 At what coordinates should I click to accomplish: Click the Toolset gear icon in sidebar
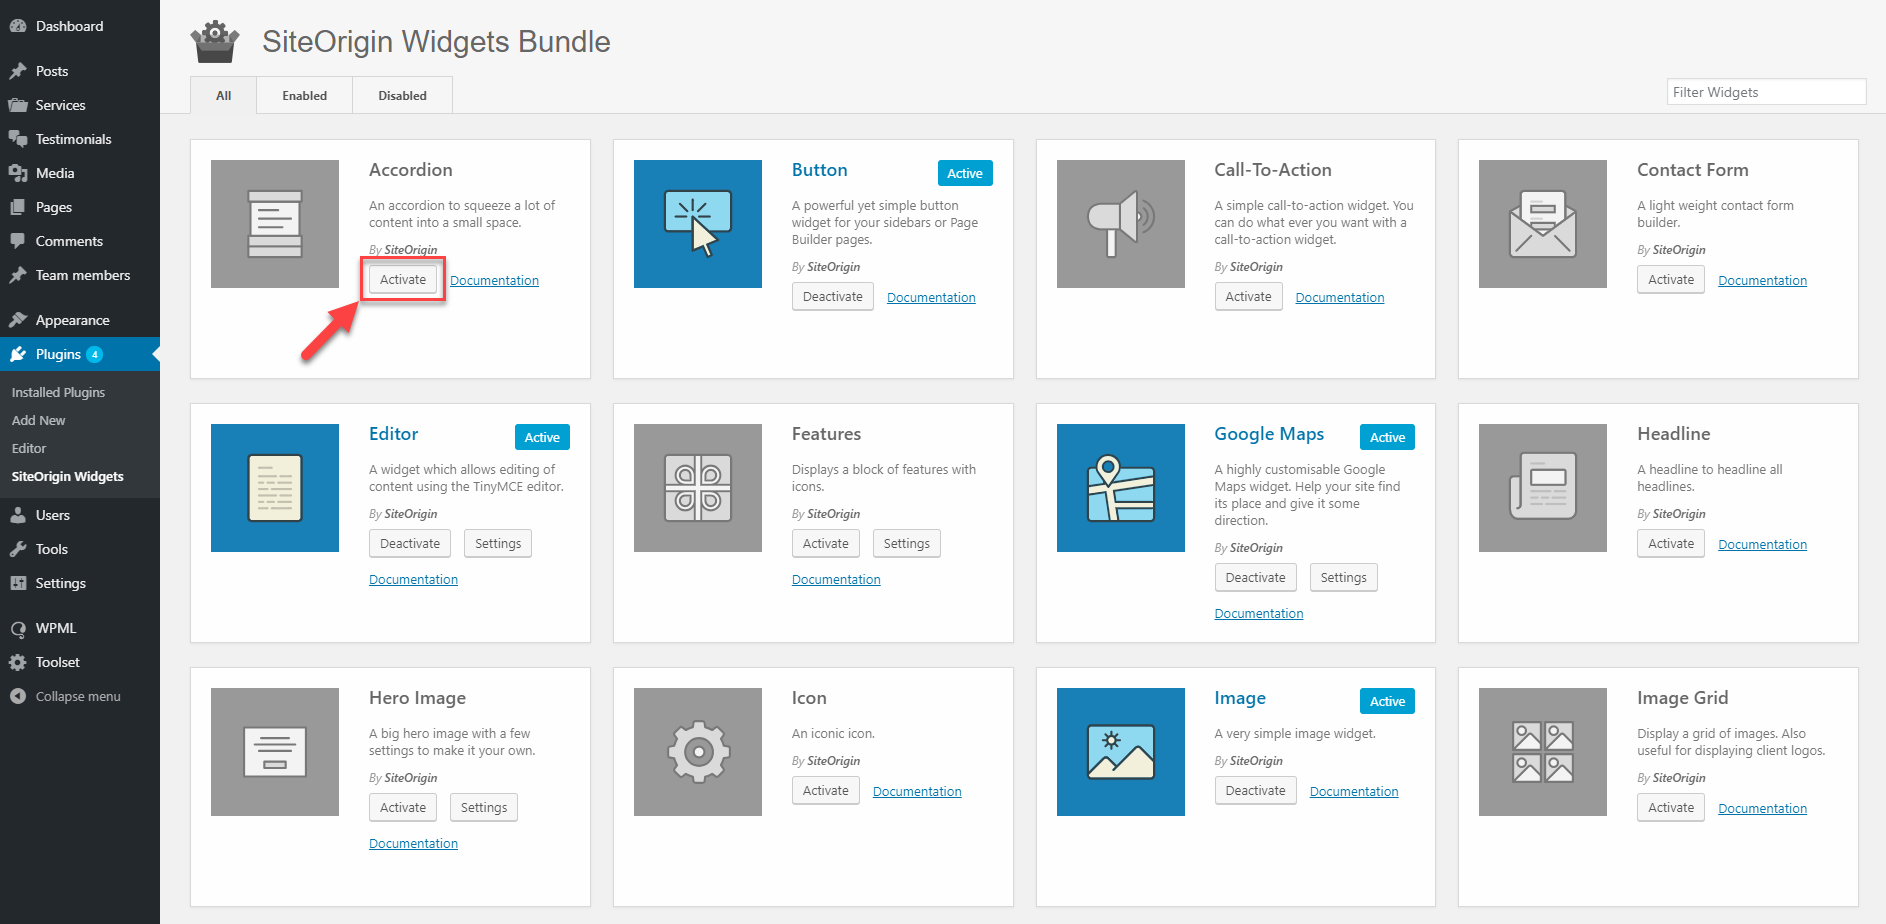point(18,662)
